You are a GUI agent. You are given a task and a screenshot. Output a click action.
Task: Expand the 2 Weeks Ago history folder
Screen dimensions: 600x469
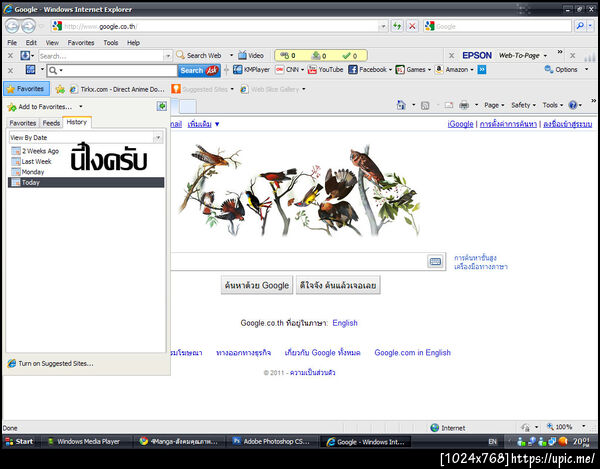click(35, 151)
